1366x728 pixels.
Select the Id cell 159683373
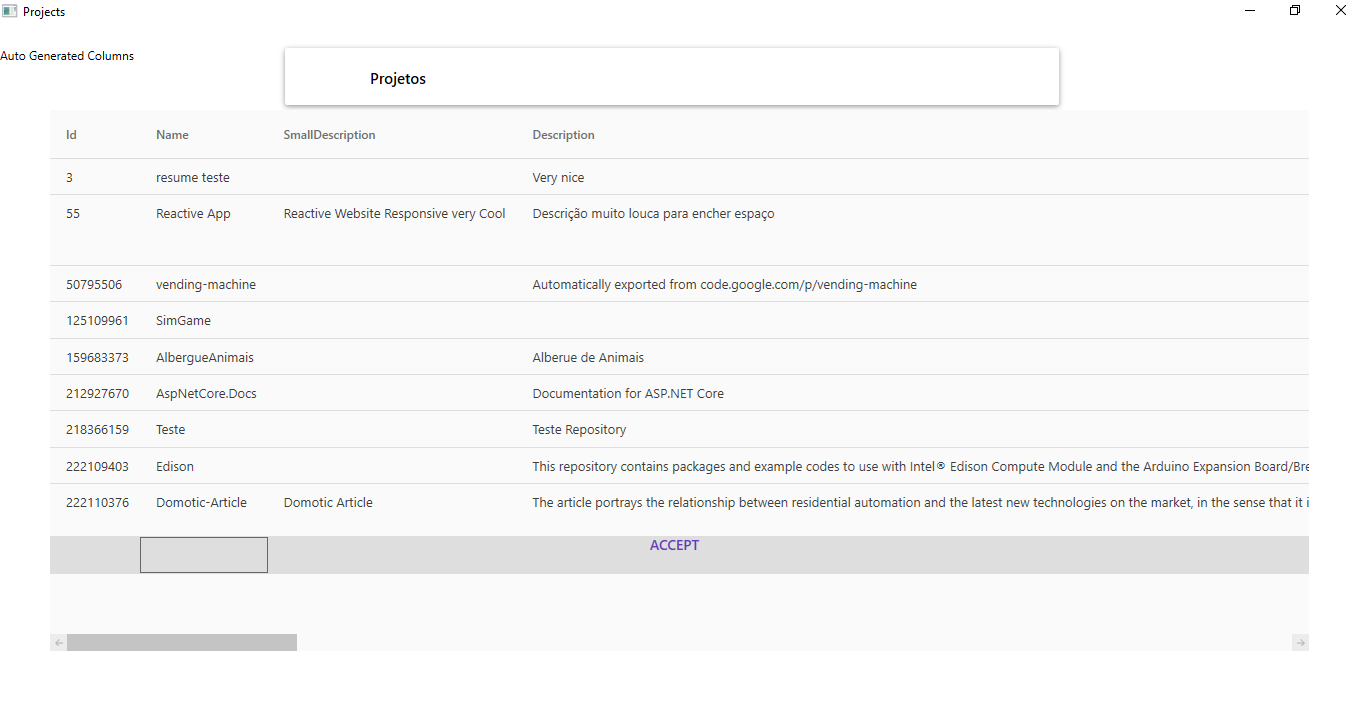click(x=95, y=357)
